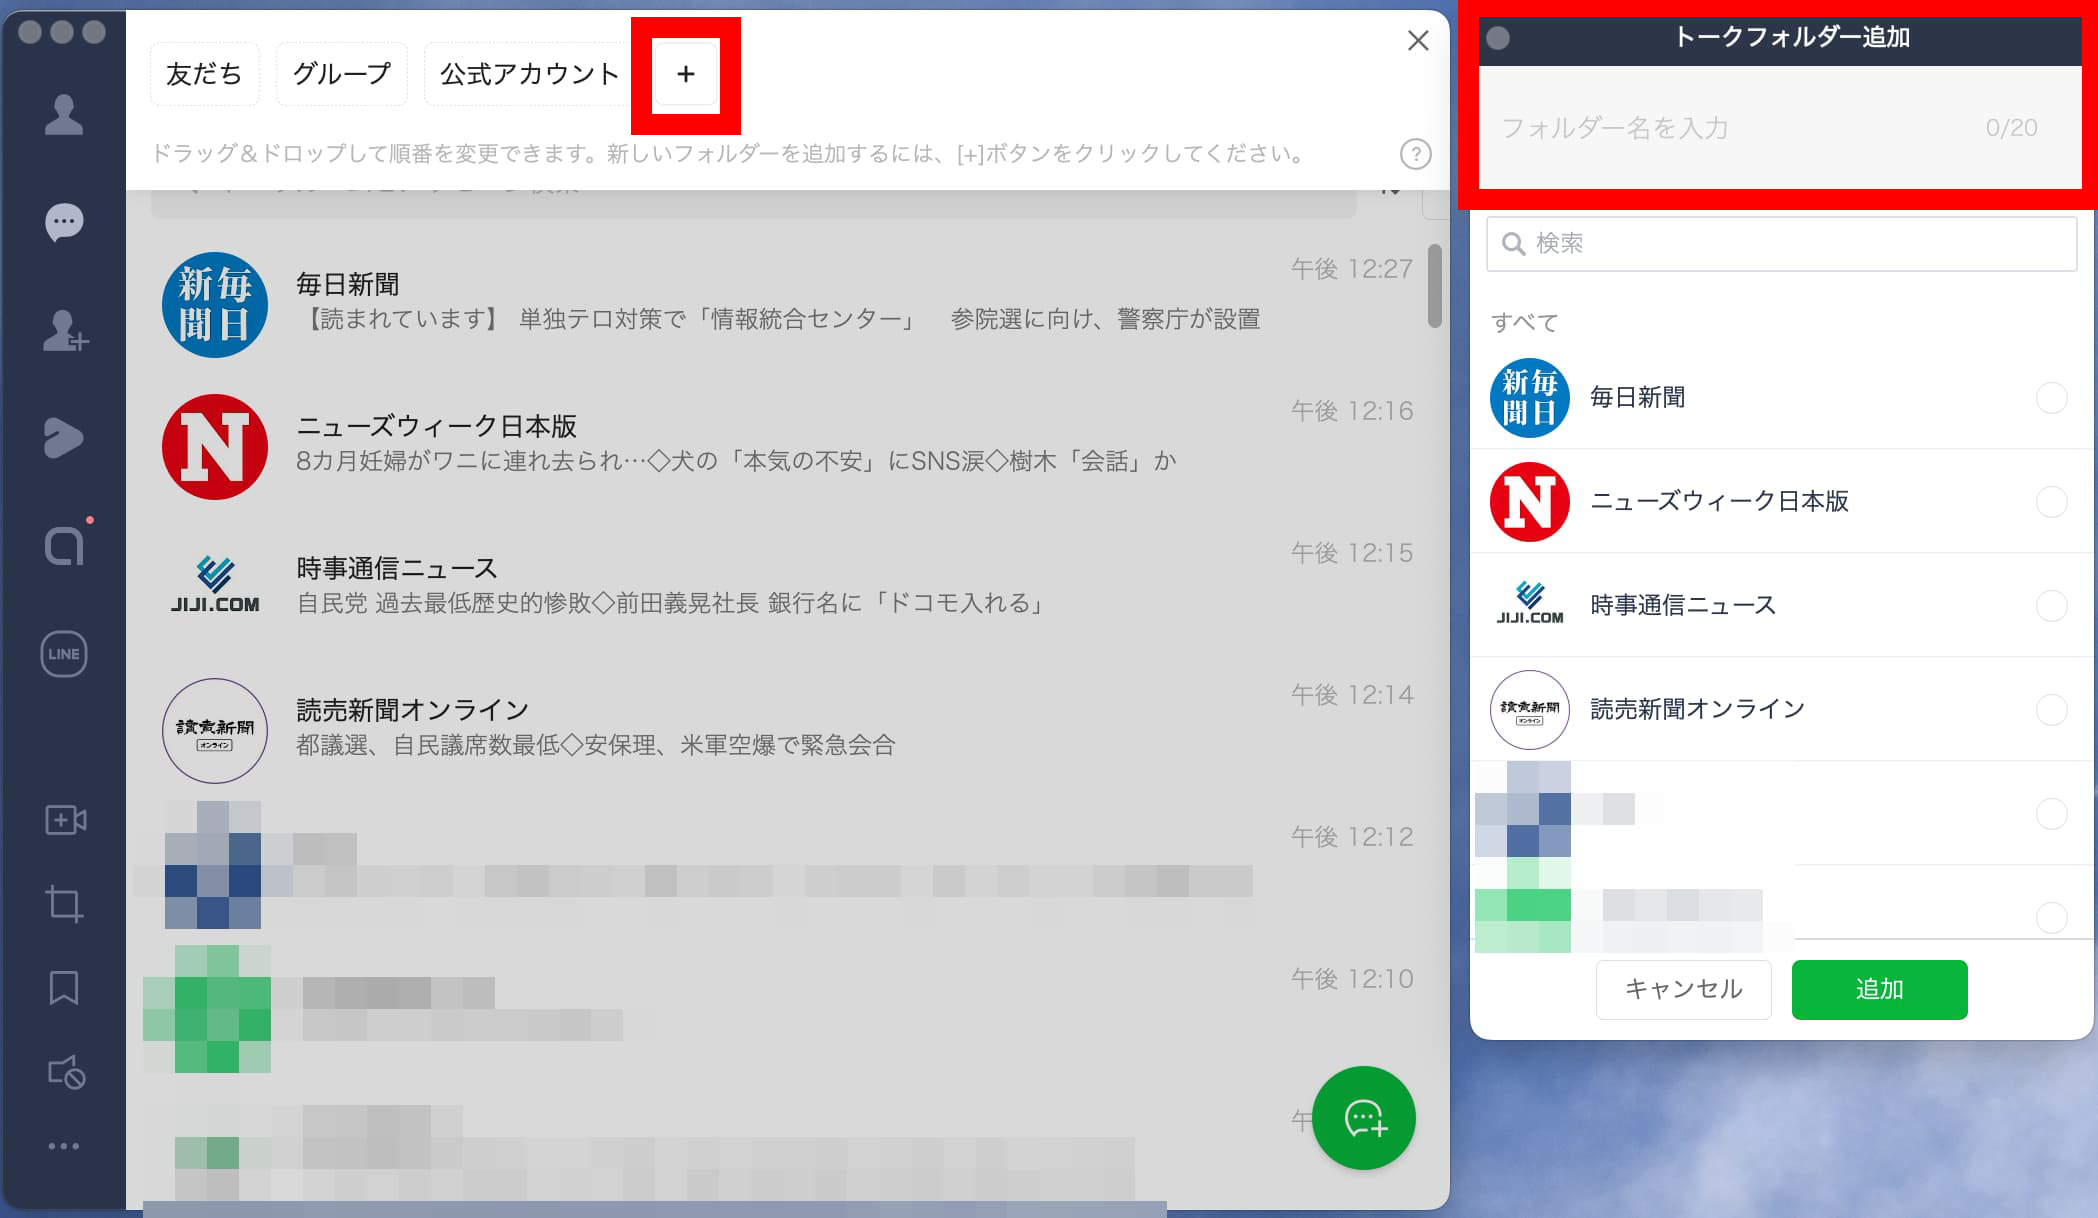Click green new chat floating button
2098x1218 pixels.
point(1364,1118)
